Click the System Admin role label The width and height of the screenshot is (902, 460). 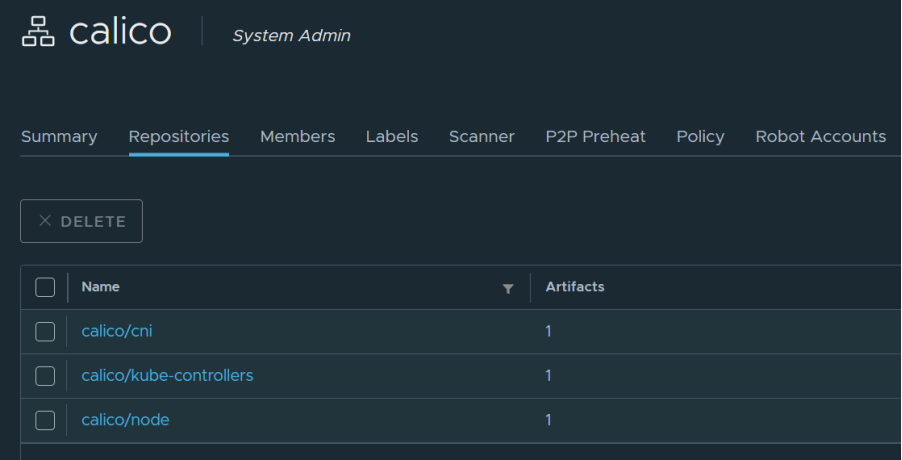[291, 36]
